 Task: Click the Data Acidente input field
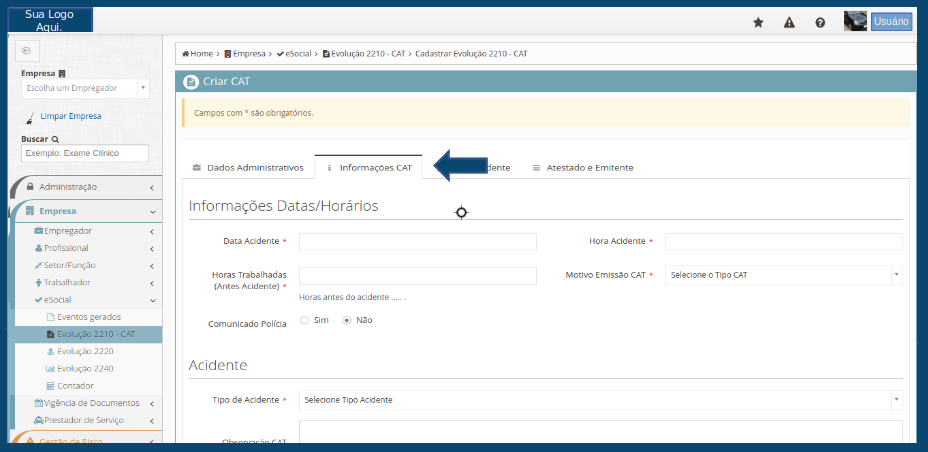417,242
